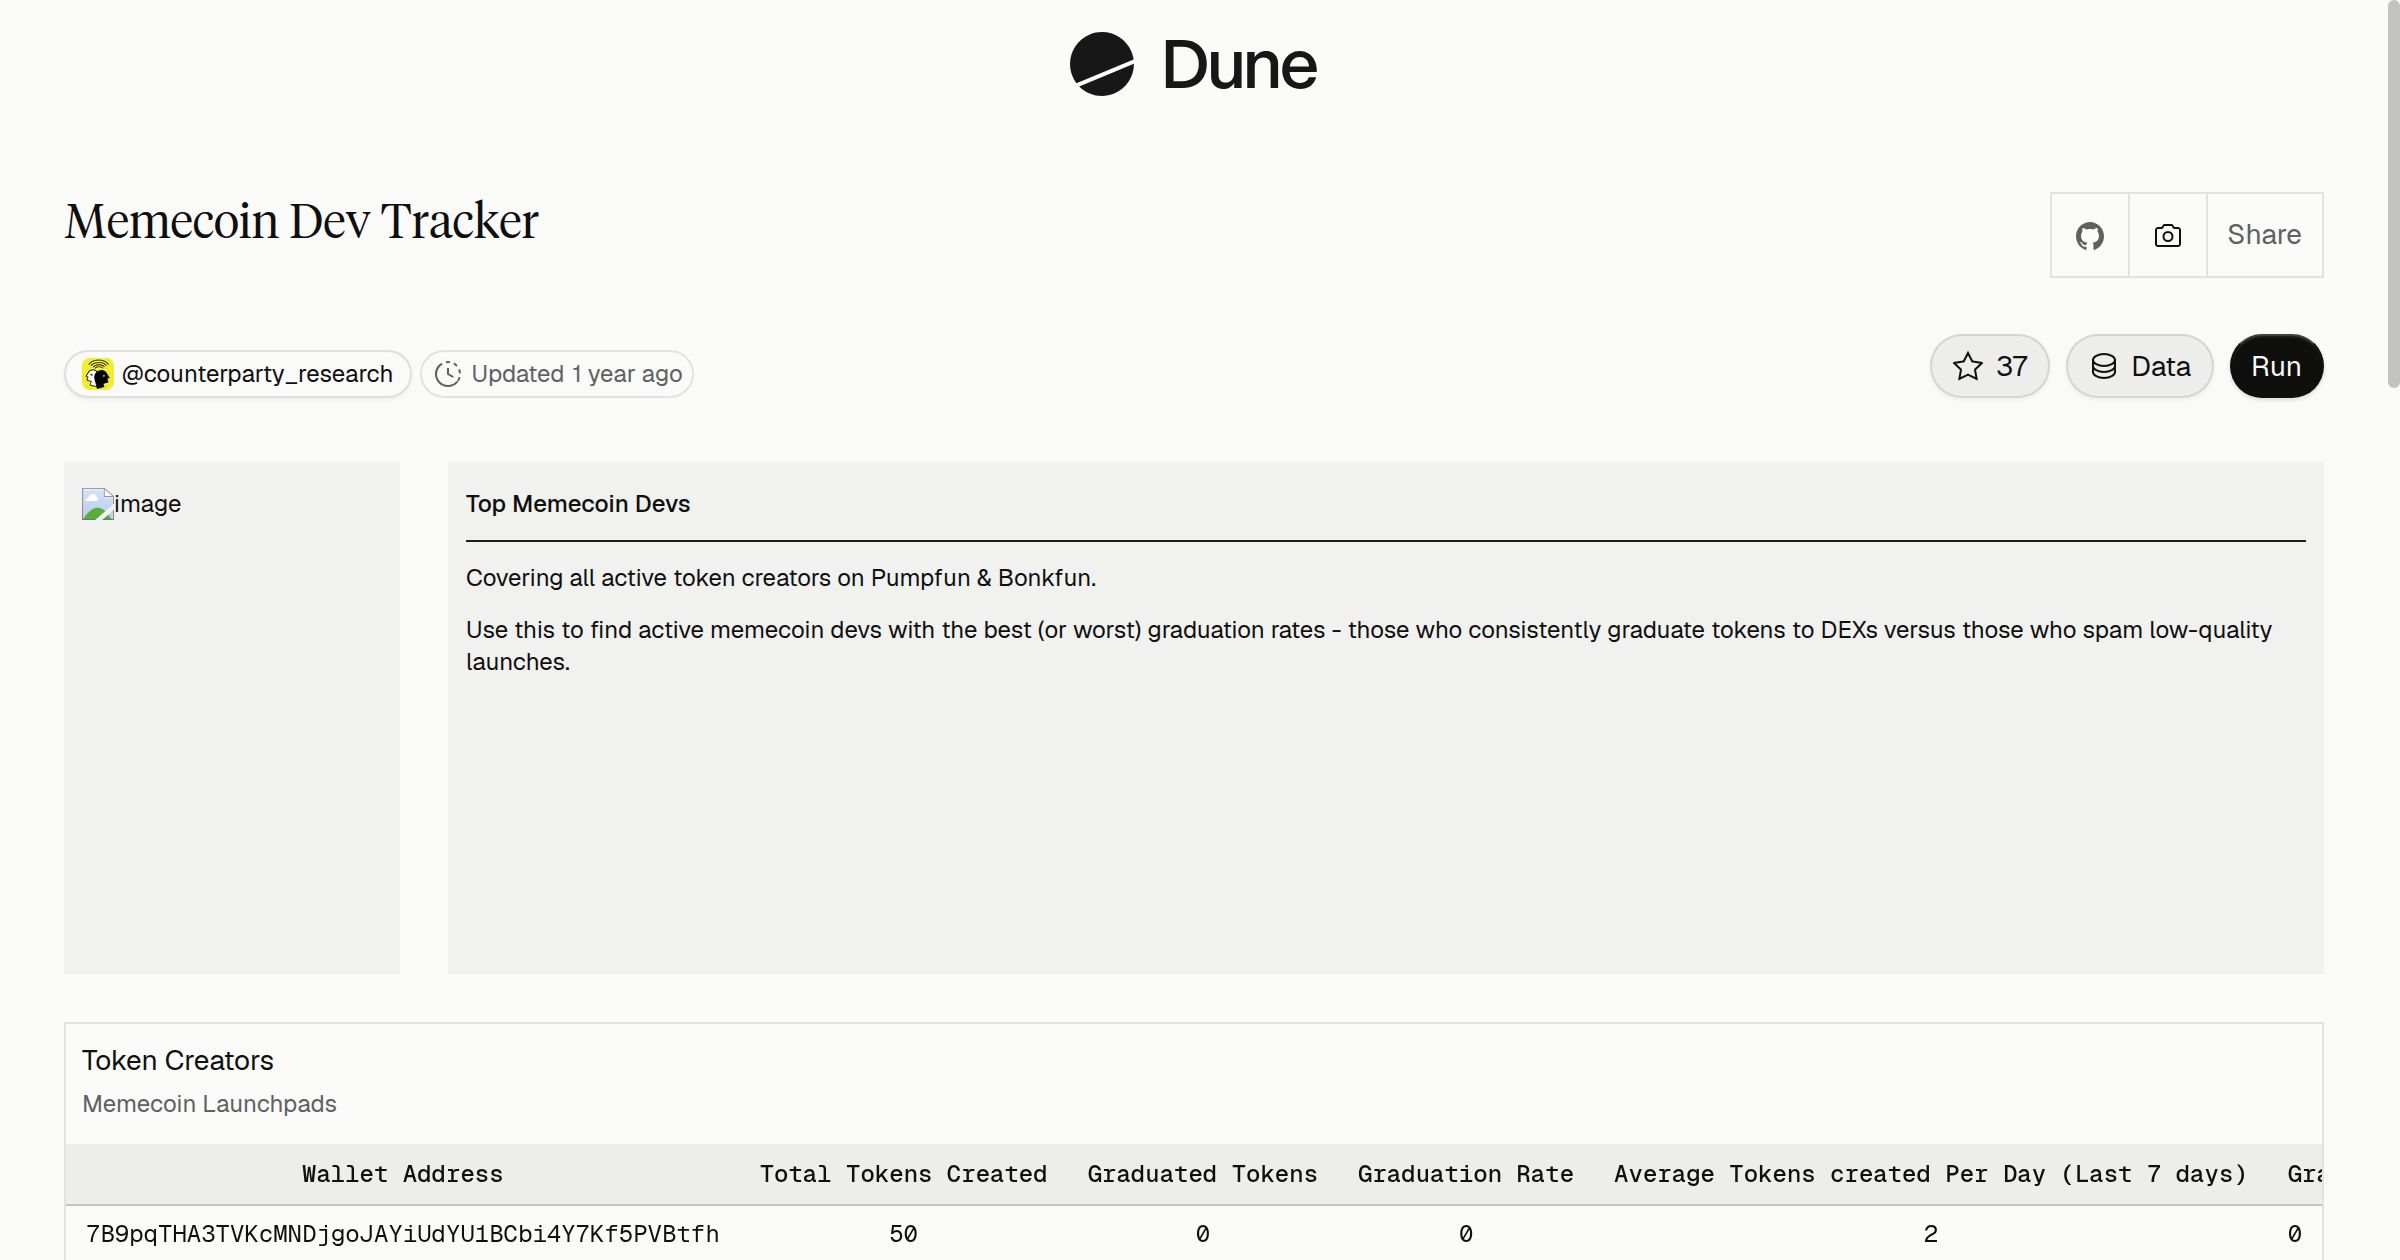This screenshot has width=2400, height=1260.
Task: Open @counterparty_research author profile
Action: pos(238,374)
